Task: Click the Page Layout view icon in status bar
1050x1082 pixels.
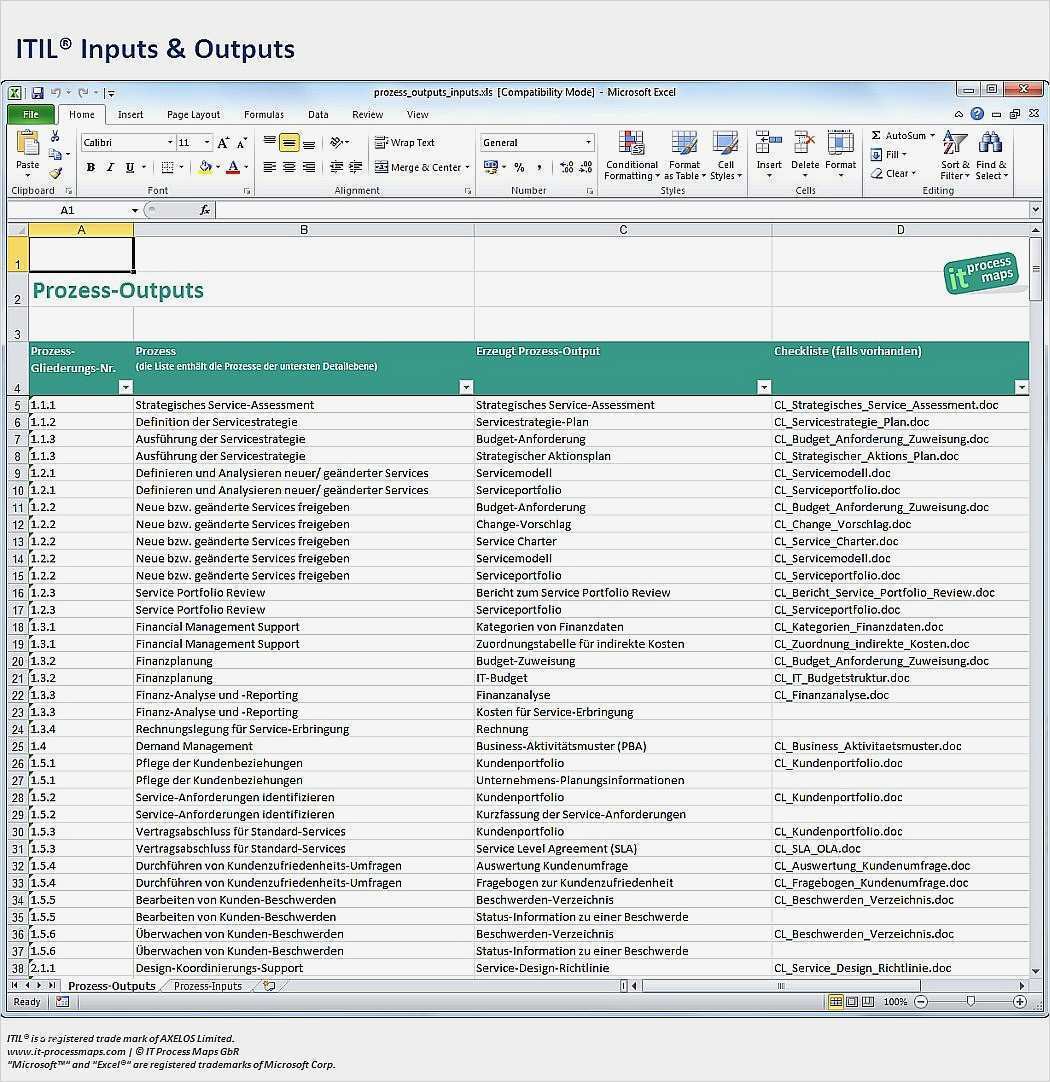Action: coord(852,1001)
